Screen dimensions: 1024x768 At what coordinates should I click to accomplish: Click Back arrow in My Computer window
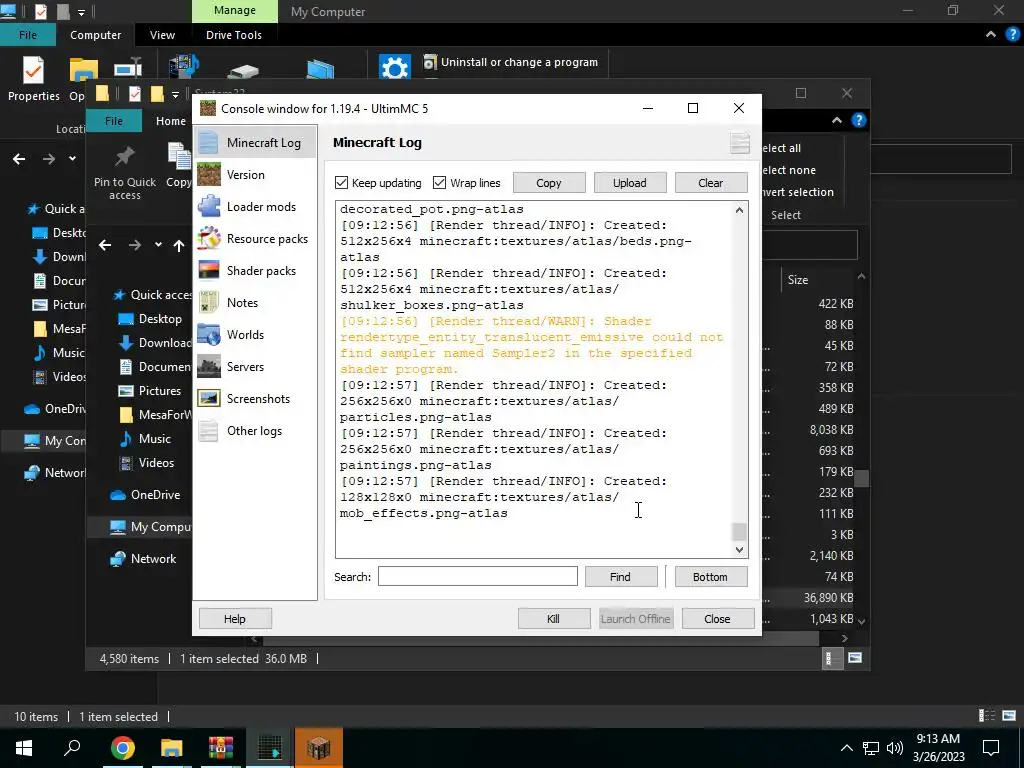point(19,159)
